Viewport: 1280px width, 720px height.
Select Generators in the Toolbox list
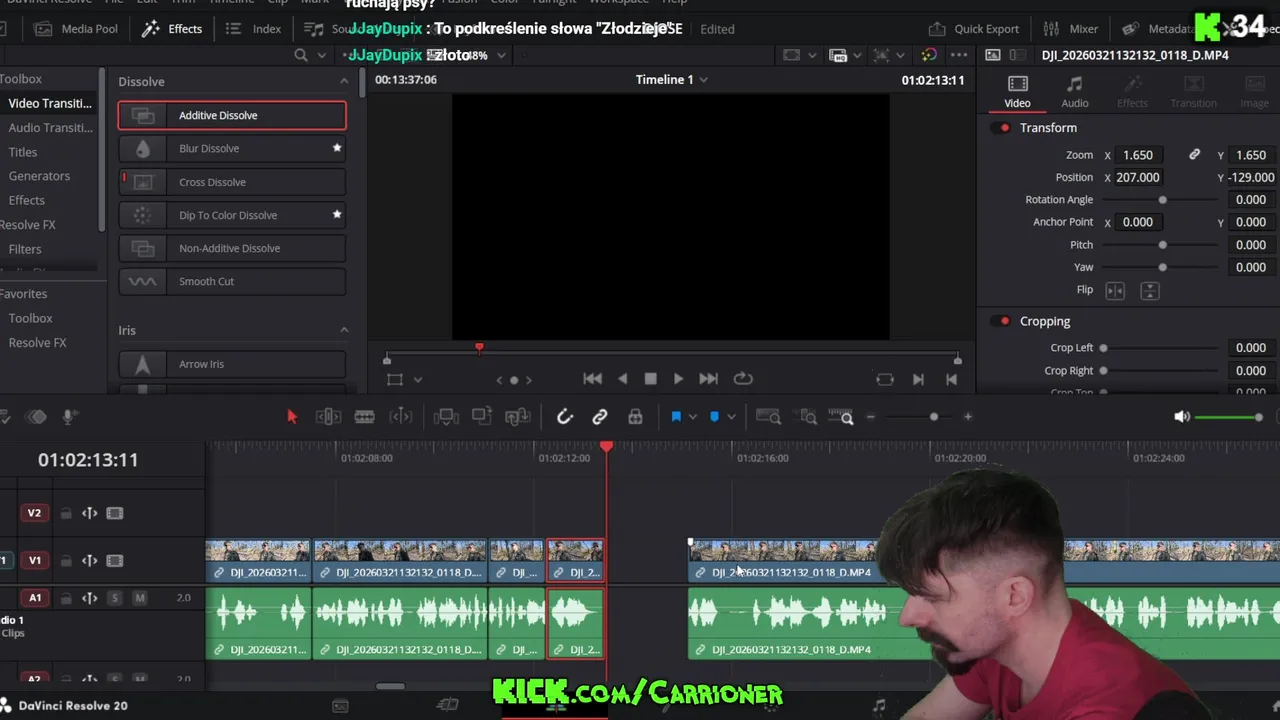pos(39,176)
